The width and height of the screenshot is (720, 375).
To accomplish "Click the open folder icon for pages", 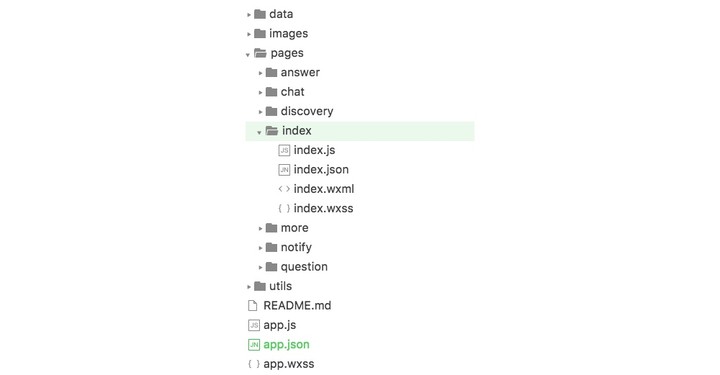I will [260, 53].
